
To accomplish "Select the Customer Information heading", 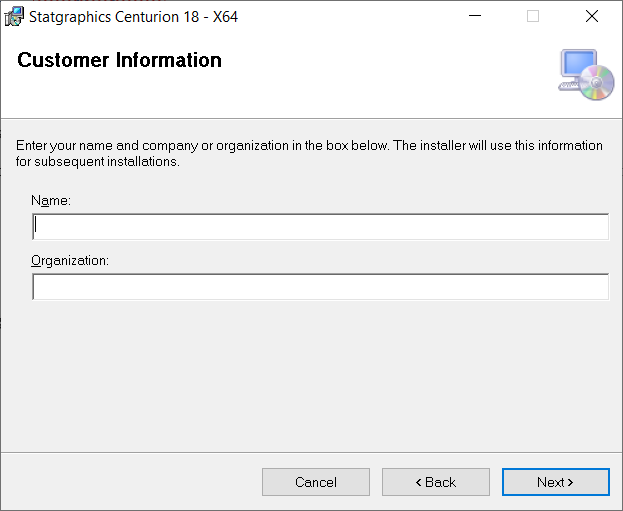I will [119, 60].
